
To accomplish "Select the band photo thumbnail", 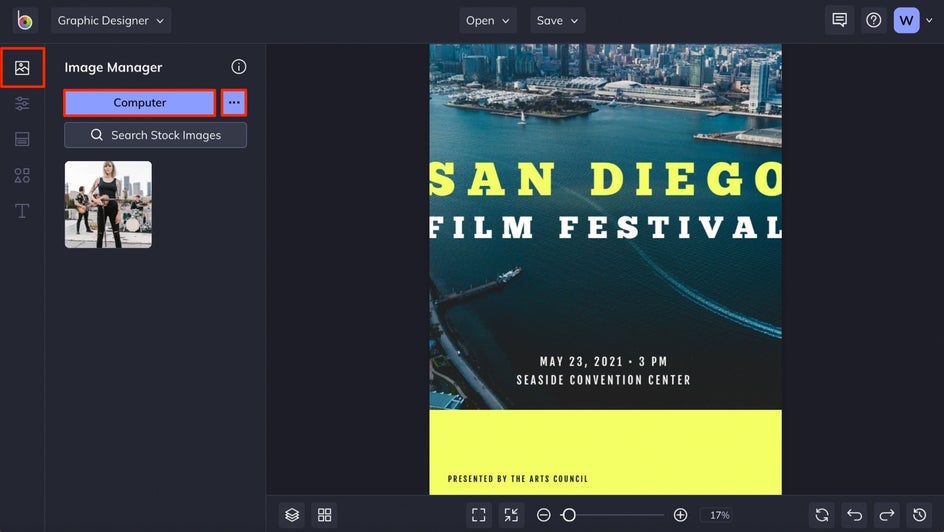I will (108, 204).
